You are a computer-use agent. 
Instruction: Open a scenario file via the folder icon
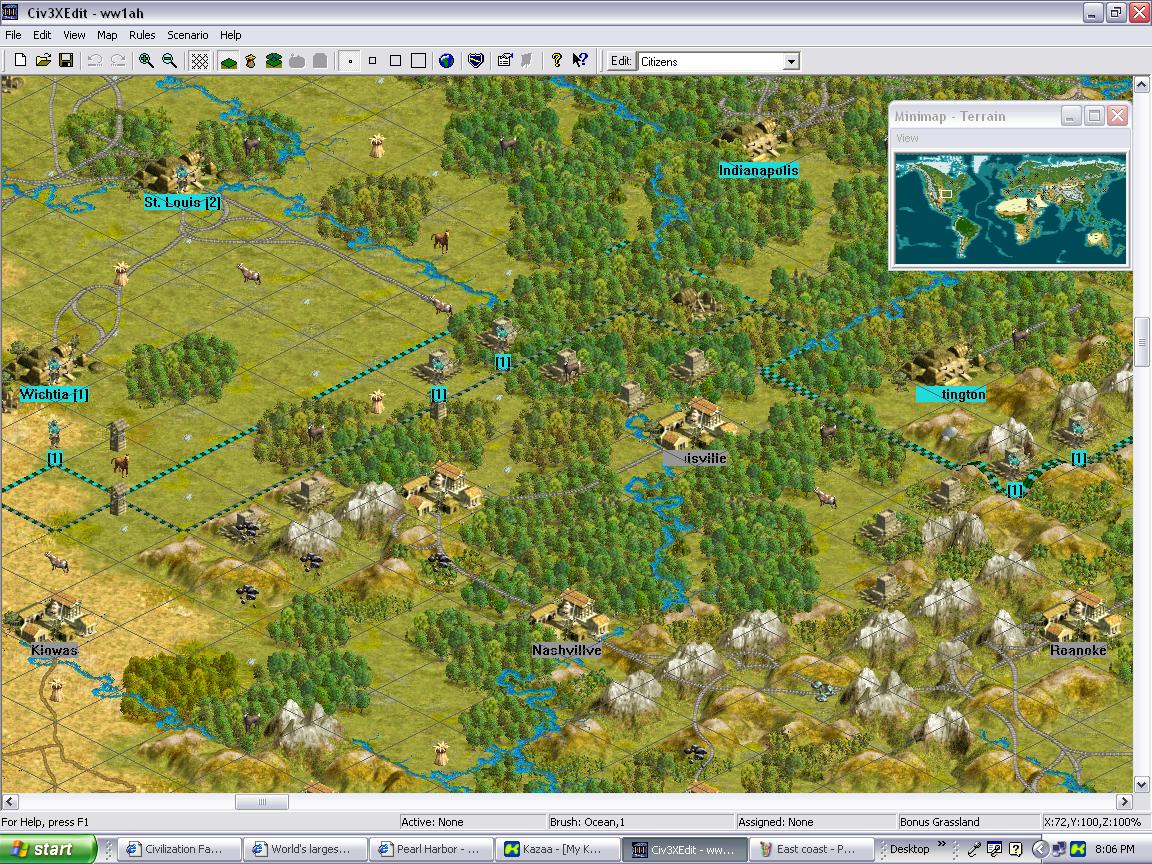point(43,61)
